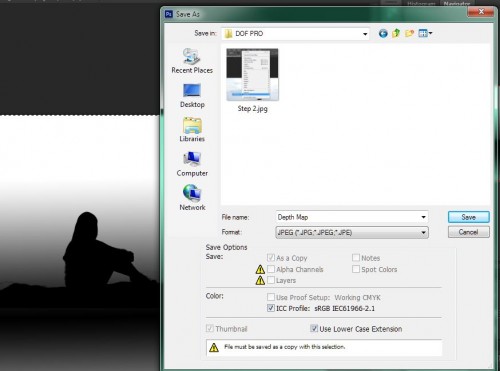500x371 pixels.
Task: Go to Desktop location
Action: coord(192,96)
